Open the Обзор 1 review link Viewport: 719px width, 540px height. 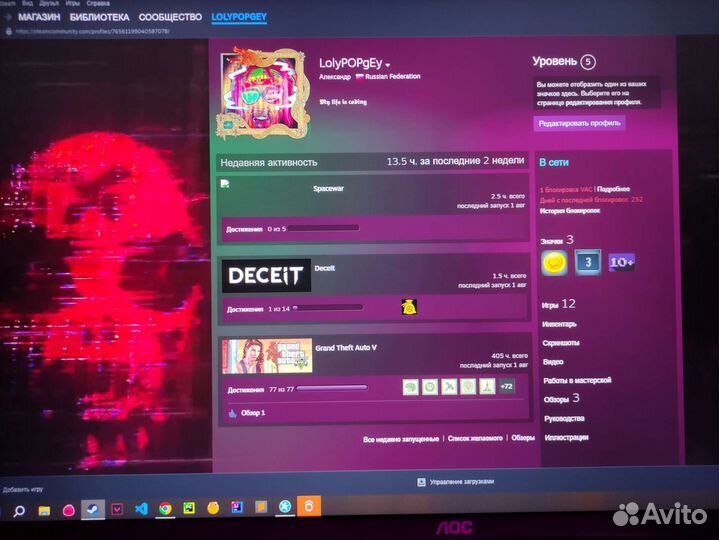point(253,413)
